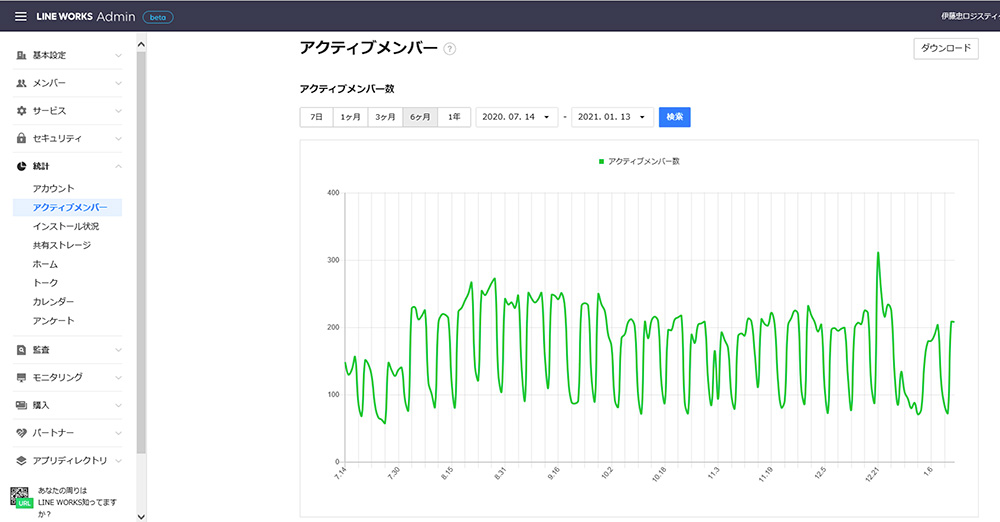Click the 監査 audit icon

click(x=21, y=350)
